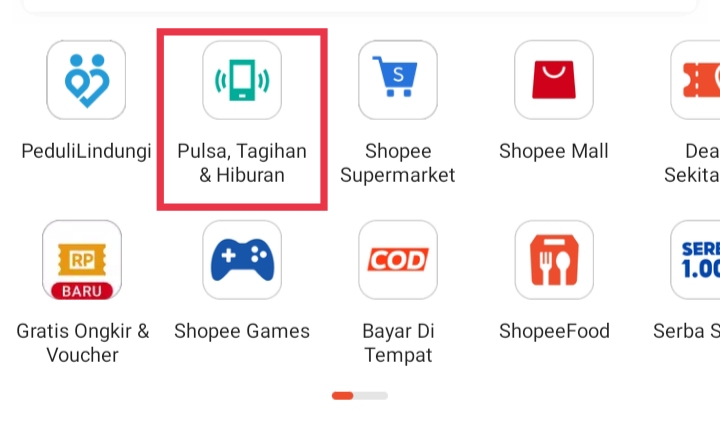Tap the orange Deals ticket icon
Viewport: 720px width, 426px height.
coord(695,80)
